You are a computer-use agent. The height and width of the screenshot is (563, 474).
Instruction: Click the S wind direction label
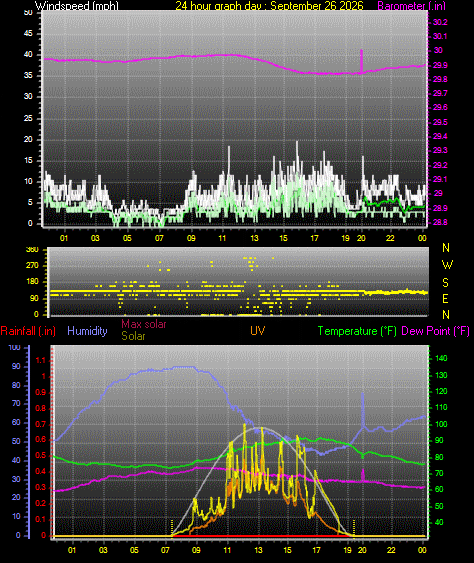click(x=445, y=283)
